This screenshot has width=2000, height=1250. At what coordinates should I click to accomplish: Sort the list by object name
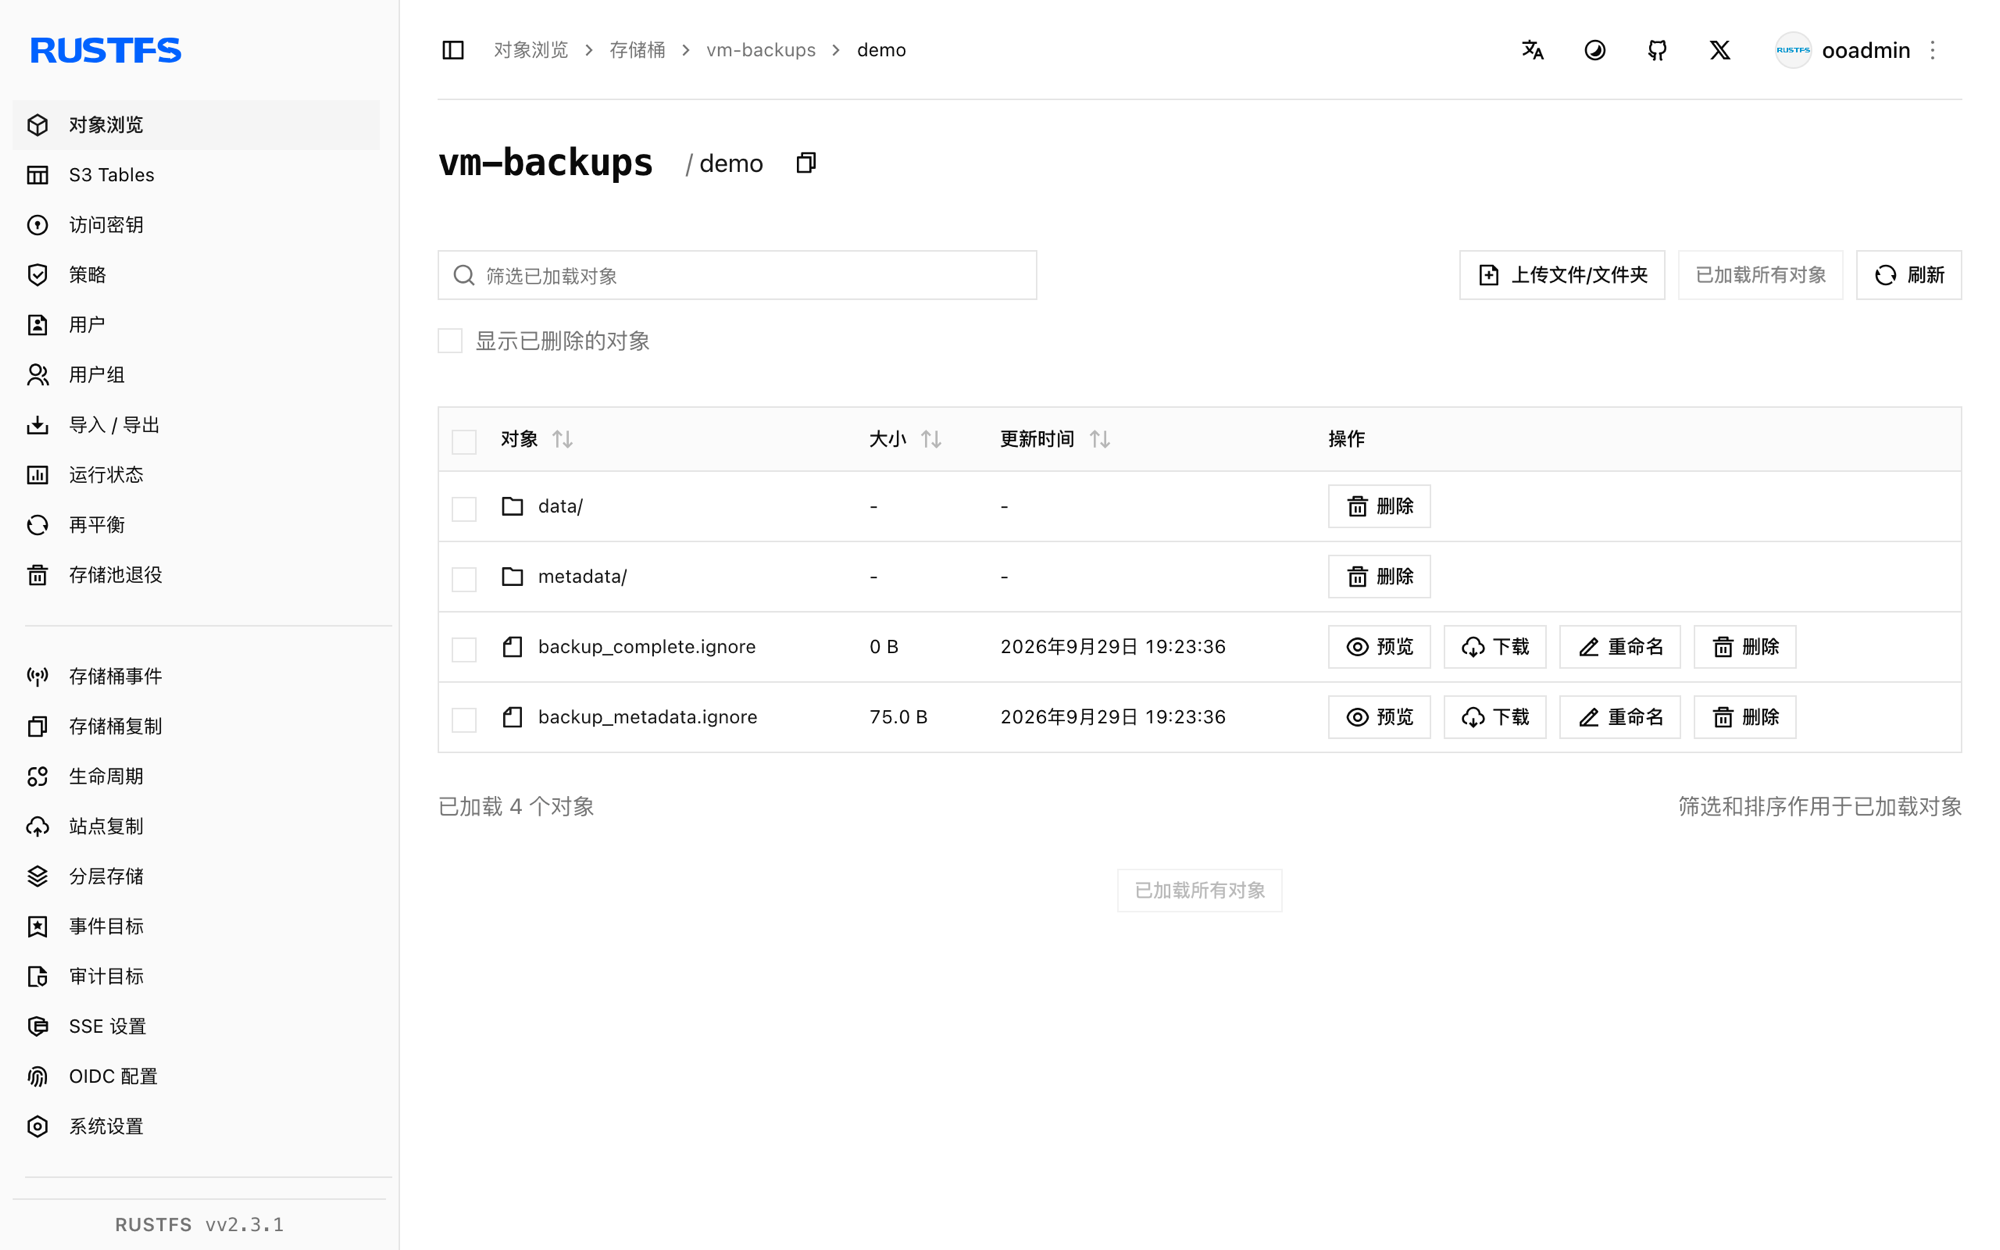click(x=563, y=439)
